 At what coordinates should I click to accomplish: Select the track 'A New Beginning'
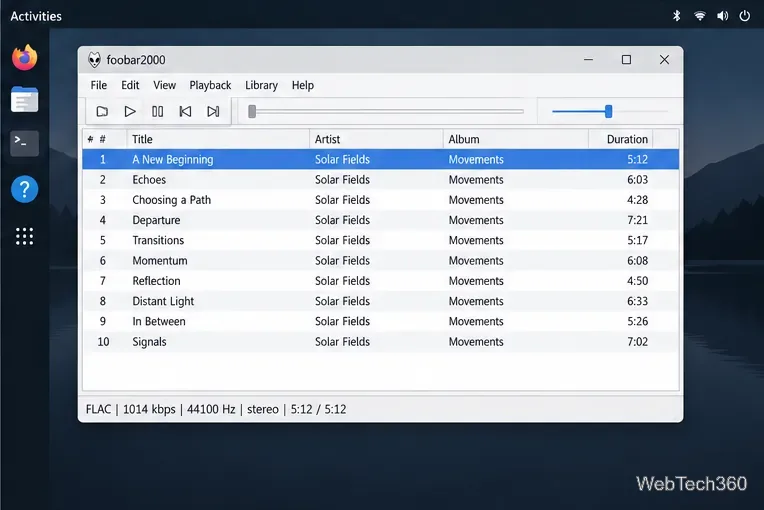pyautogui.click(x=381, y=159)
